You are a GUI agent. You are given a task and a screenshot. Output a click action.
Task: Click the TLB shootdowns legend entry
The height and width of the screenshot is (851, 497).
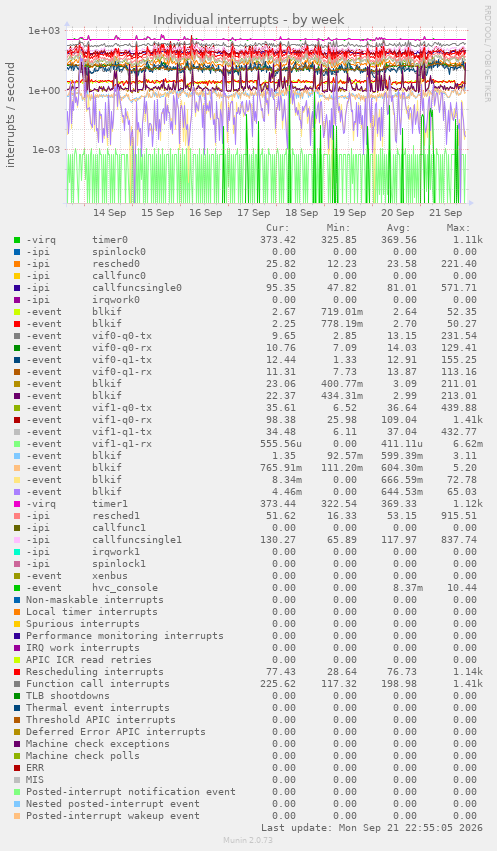(68, 696)
